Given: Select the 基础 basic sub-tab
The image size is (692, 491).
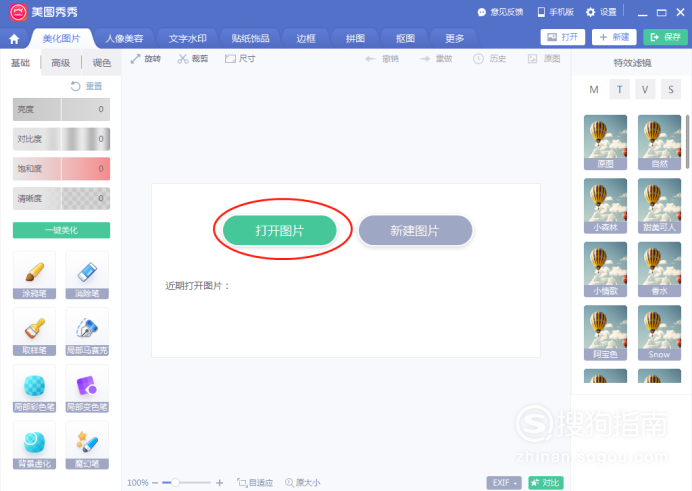Looking at the screenshot, I should click(x=20, y=63).
